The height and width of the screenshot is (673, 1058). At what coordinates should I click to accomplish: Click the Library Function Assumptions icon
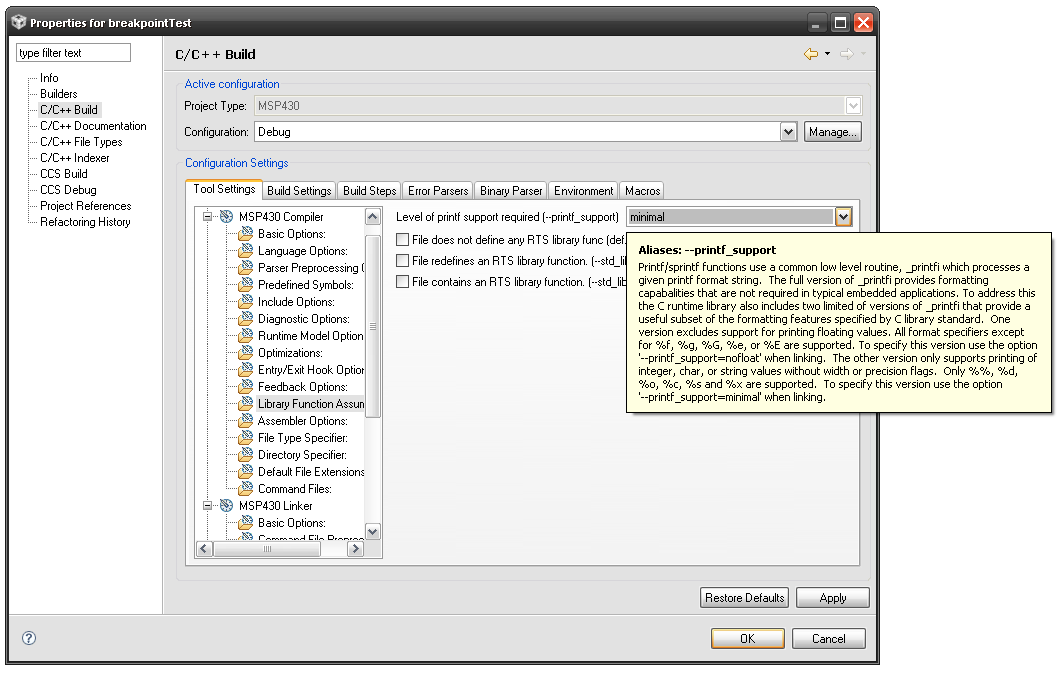(x=246, y=404)
